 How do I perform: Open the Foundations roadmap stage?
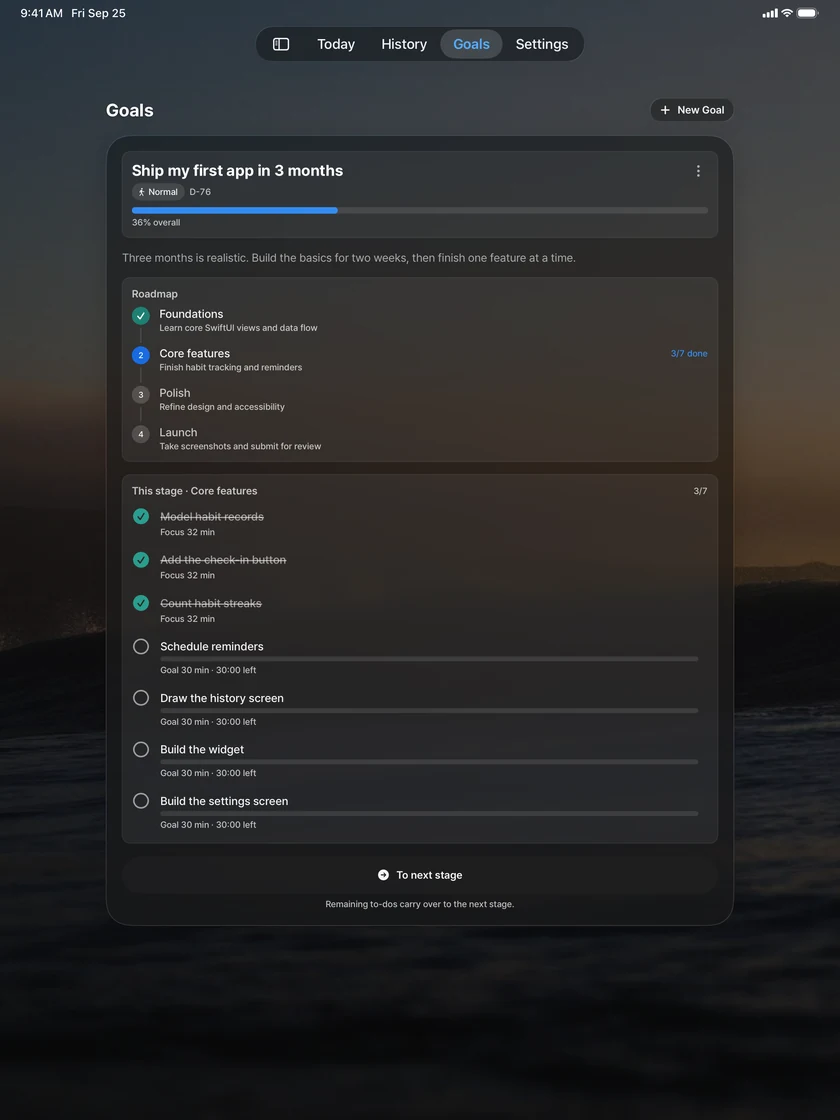click(420, 321)
